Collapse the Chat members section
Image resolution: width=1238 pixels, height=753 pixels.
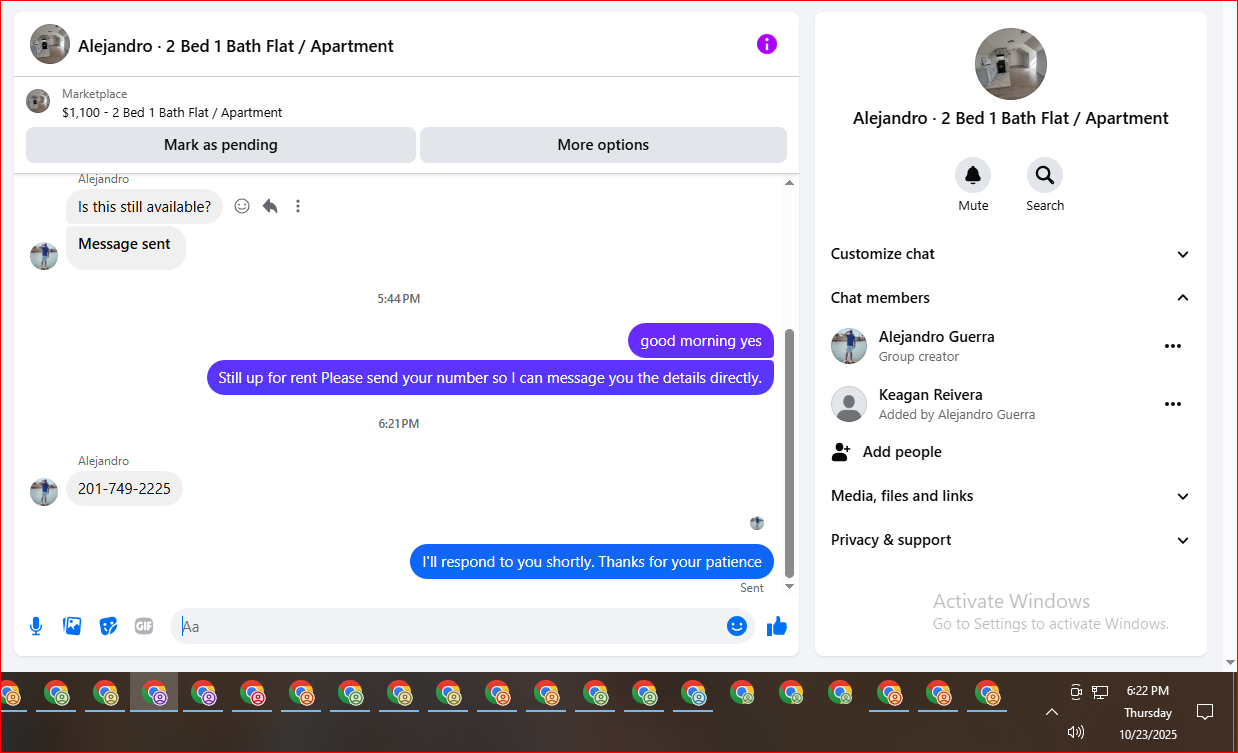(x=1011, y=298)
